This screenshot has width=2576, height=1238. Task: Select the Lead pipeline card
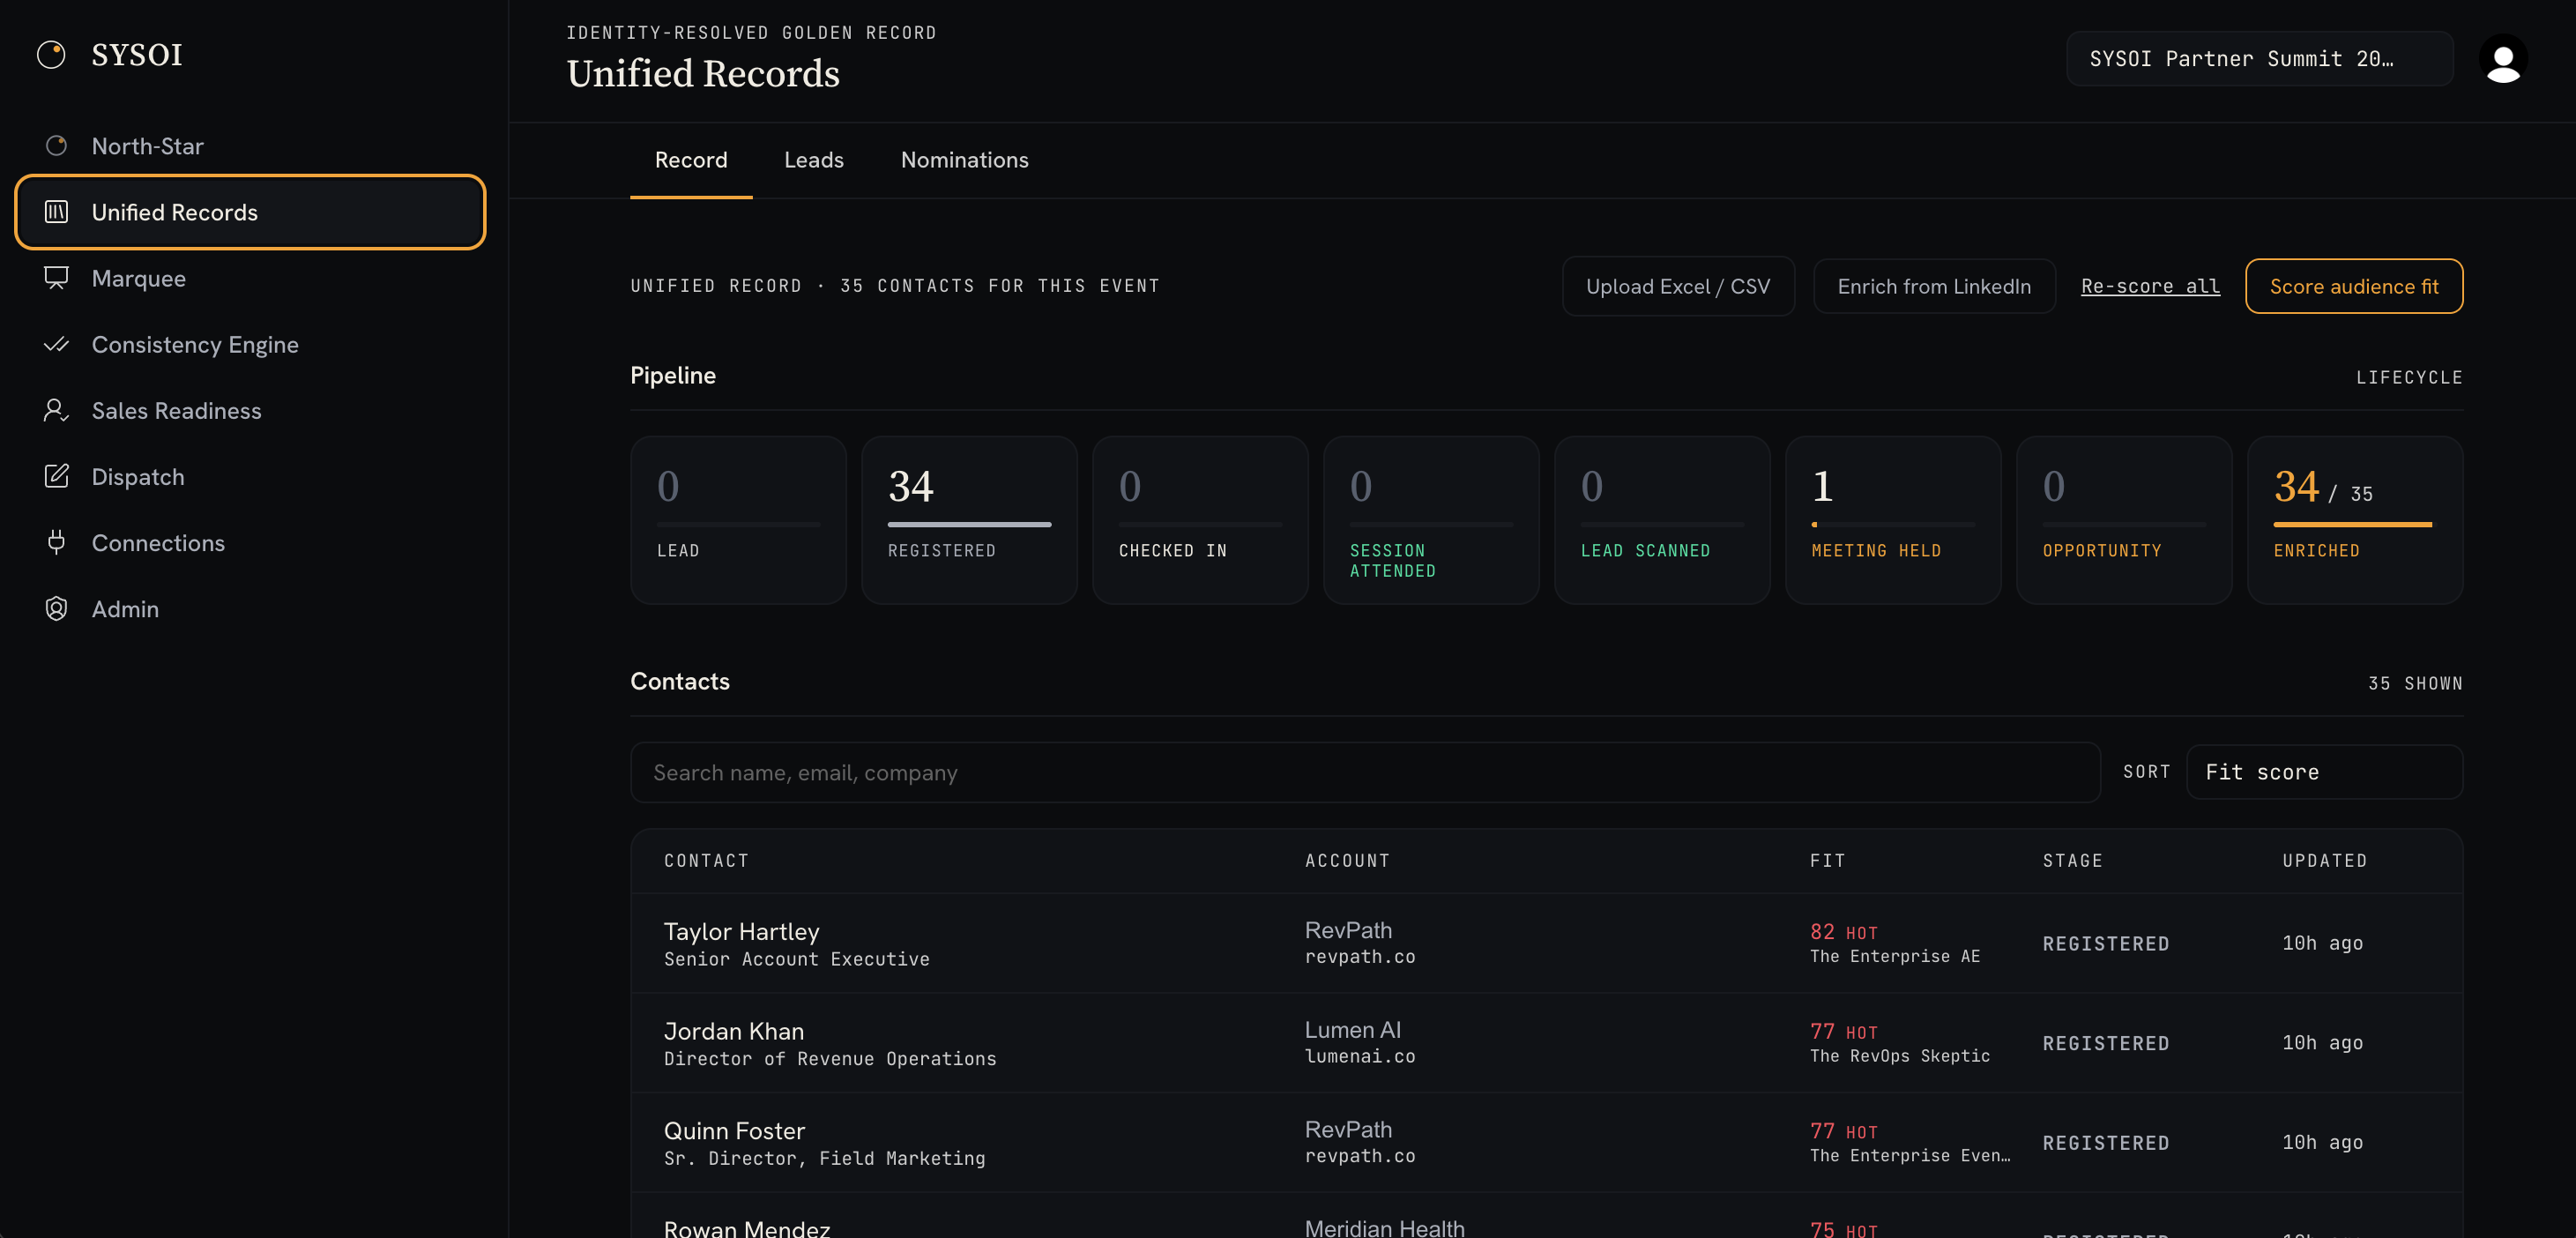coord(738,519)
